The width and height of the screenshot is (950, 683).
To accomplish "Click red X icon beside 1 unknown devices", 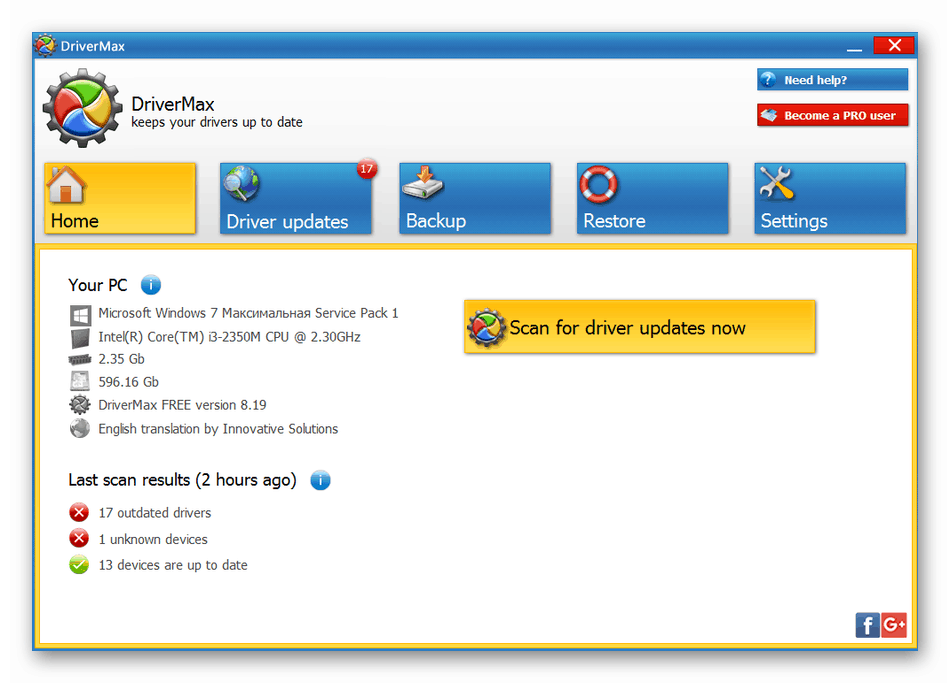I will click(x=79, y=538).
